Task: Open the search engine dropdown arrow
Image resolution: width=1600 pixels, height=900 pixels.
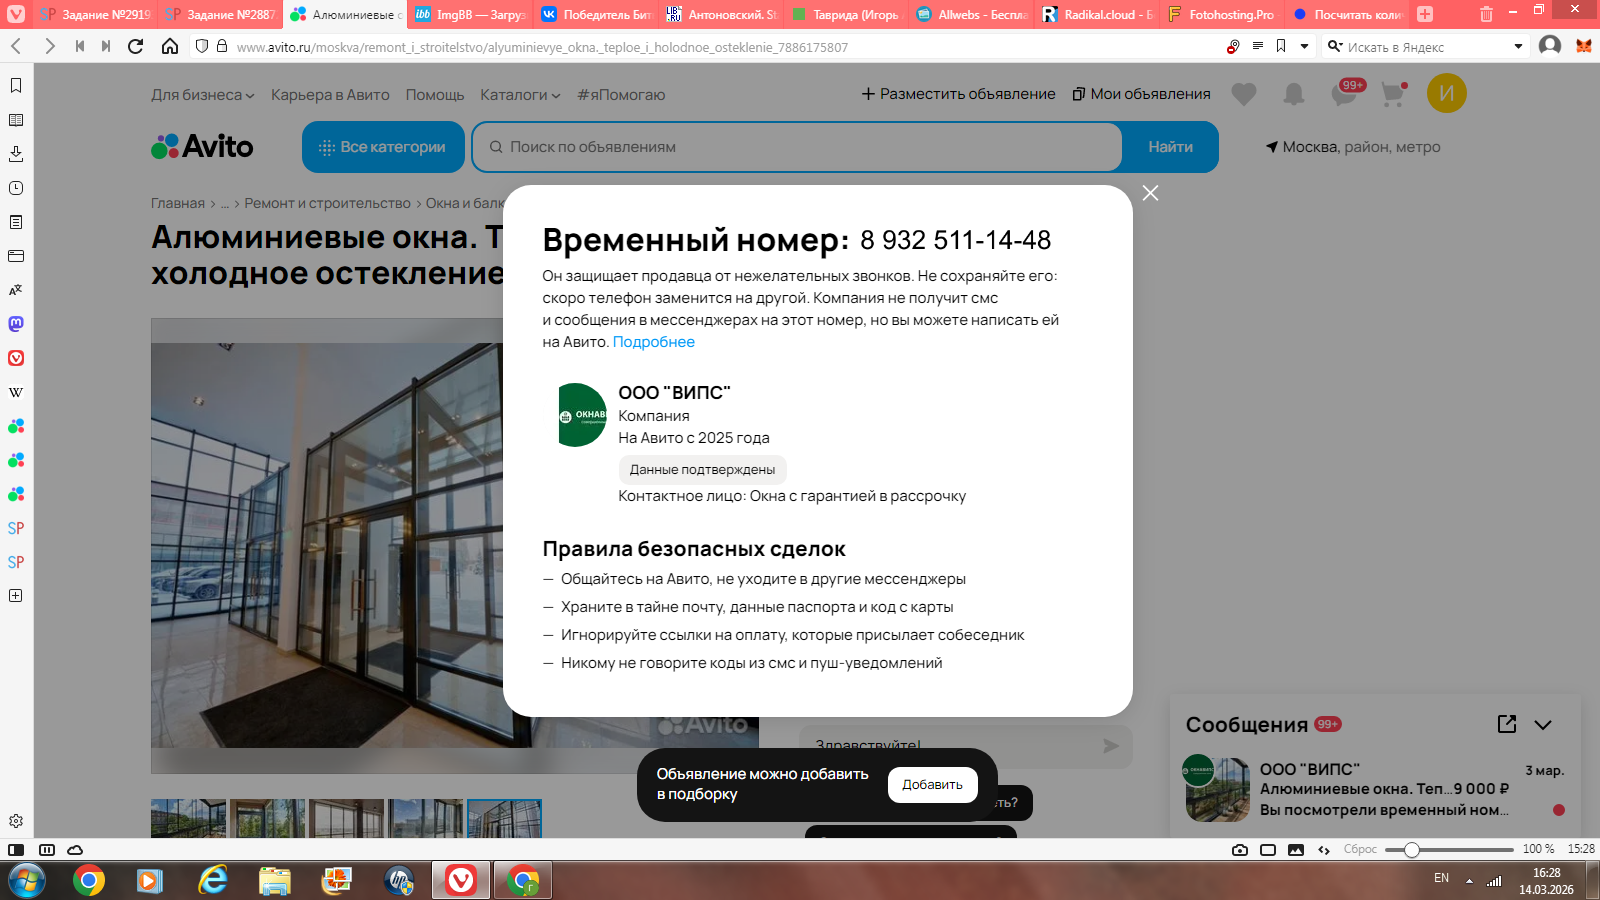Action: point(1518,46)
